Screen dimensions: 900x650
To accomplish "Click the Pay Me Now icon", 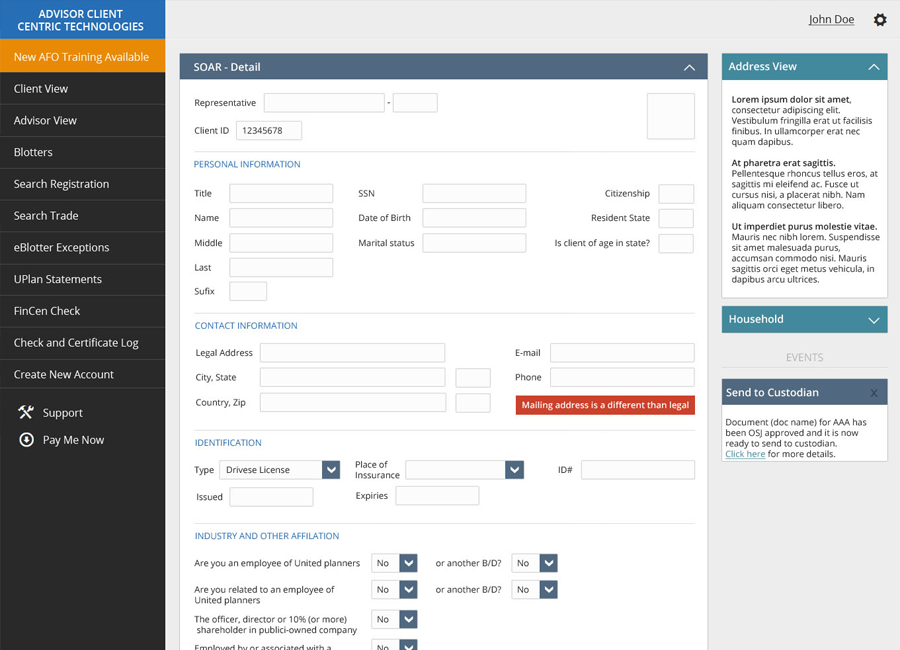I will coord(26,440).
